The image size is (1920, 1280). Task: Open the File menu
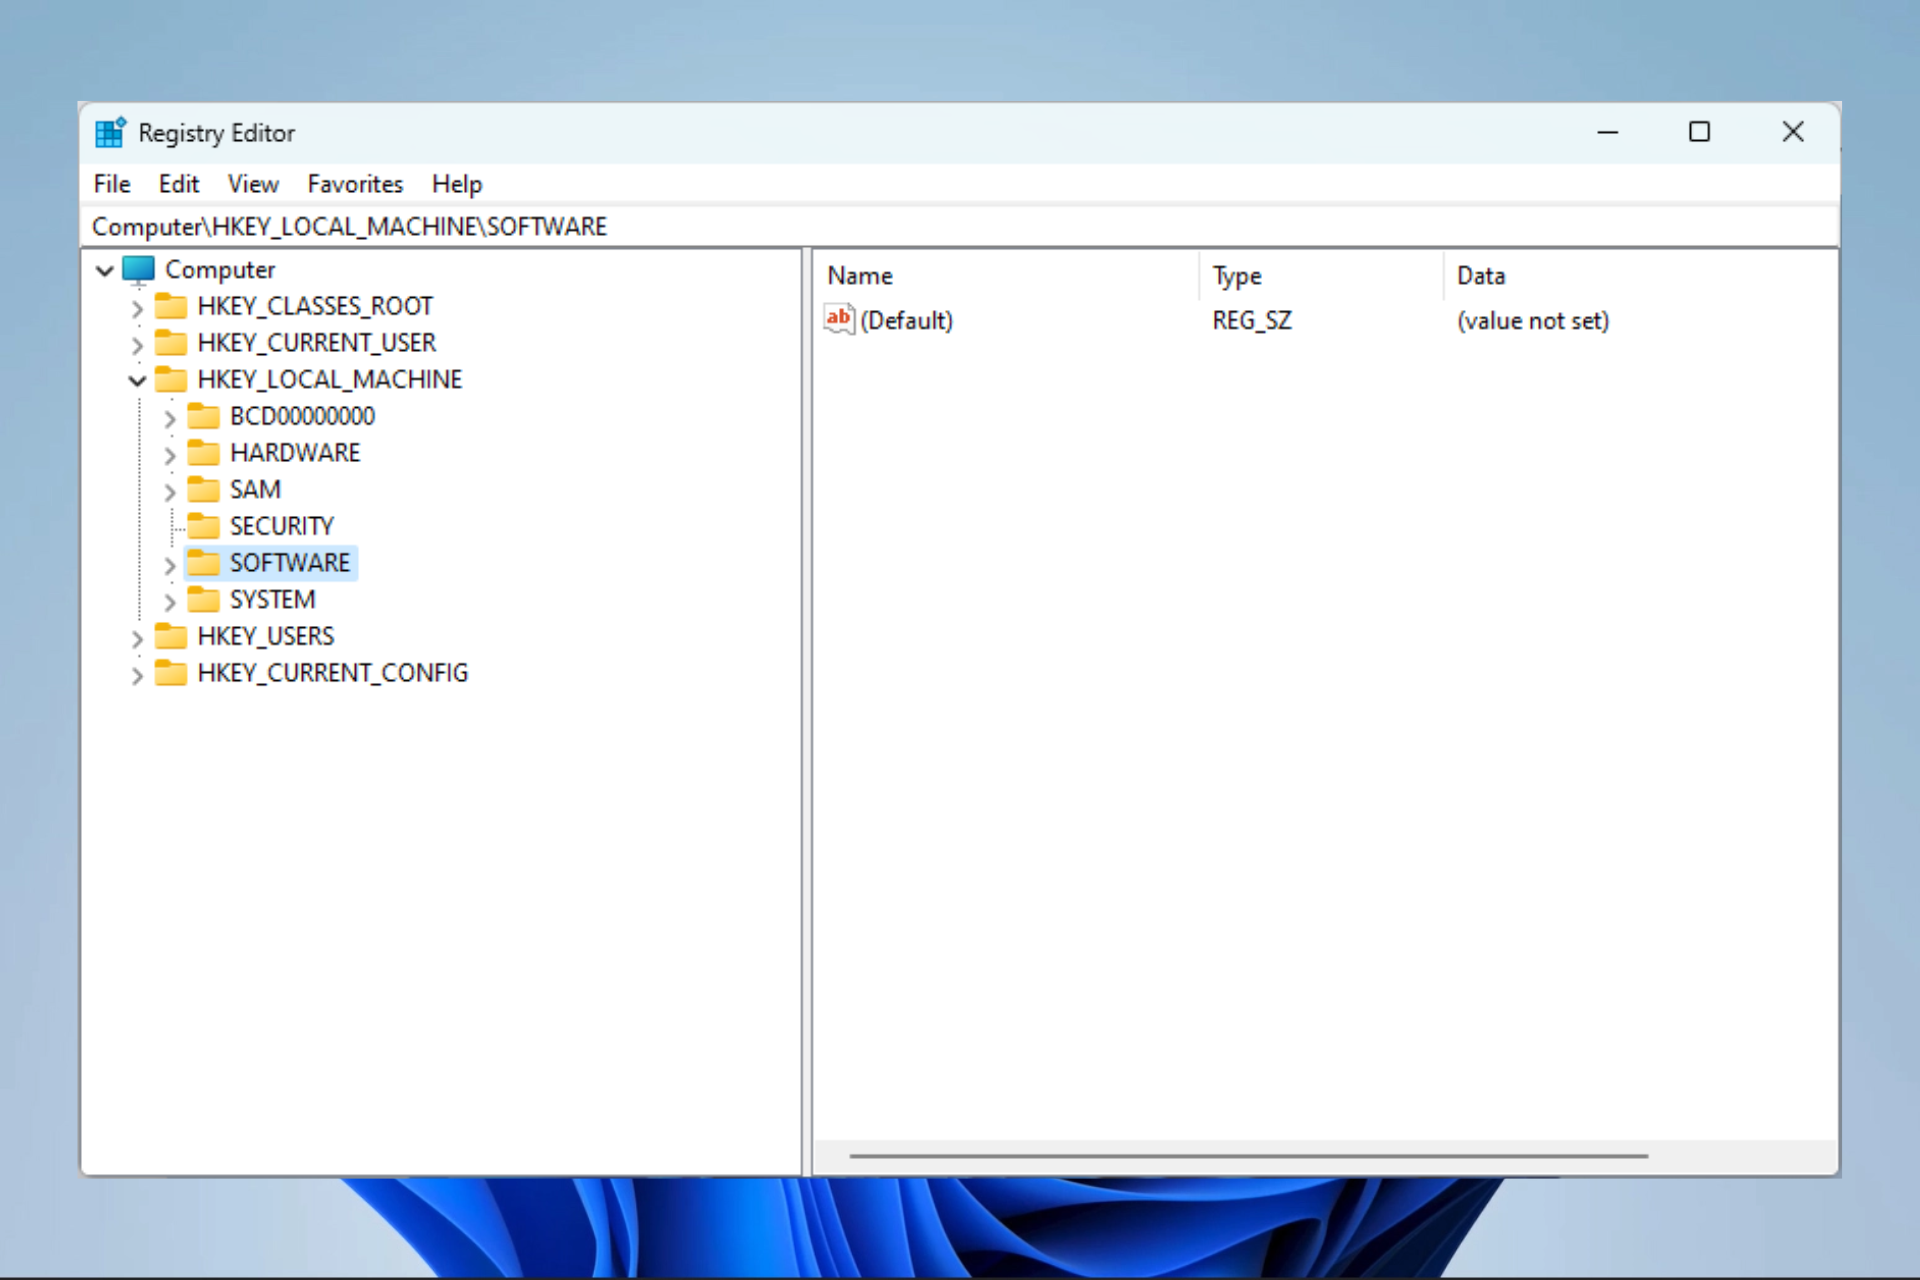pos(112,184)
